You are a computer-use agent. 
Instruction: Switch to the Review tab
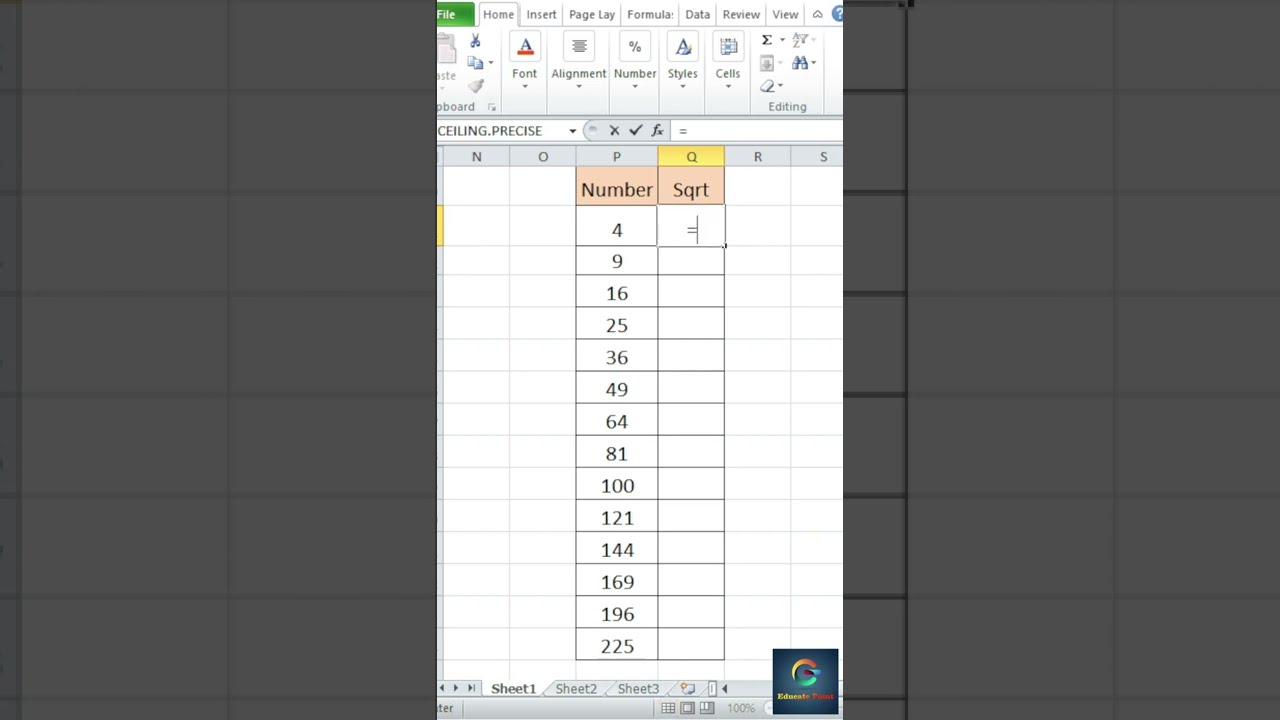[x=741, y=14]
